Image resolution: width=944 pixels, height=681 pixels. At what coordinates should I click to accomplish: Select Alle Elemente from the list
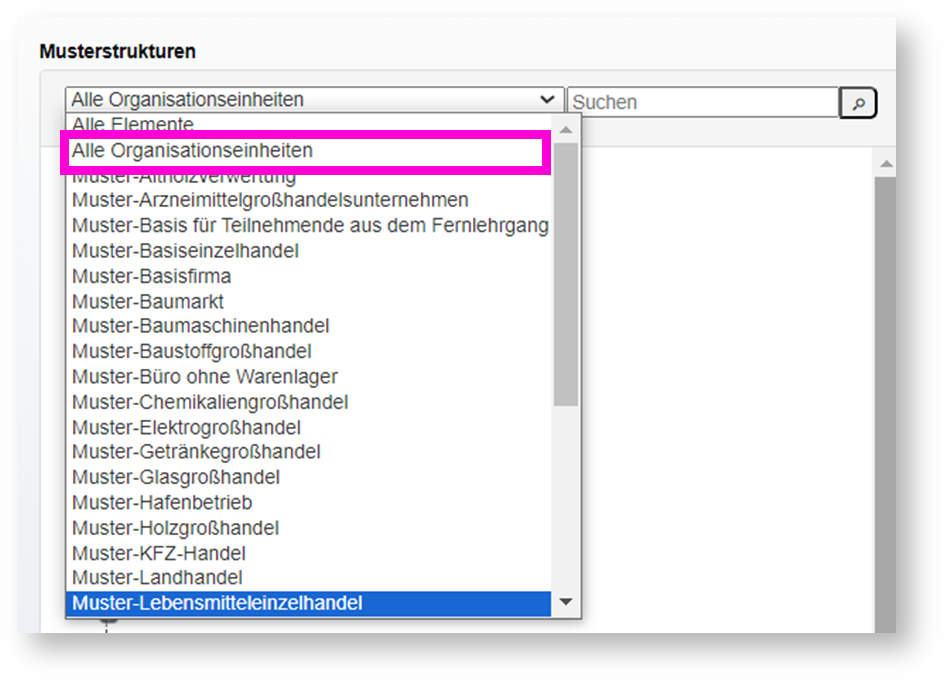133,125
